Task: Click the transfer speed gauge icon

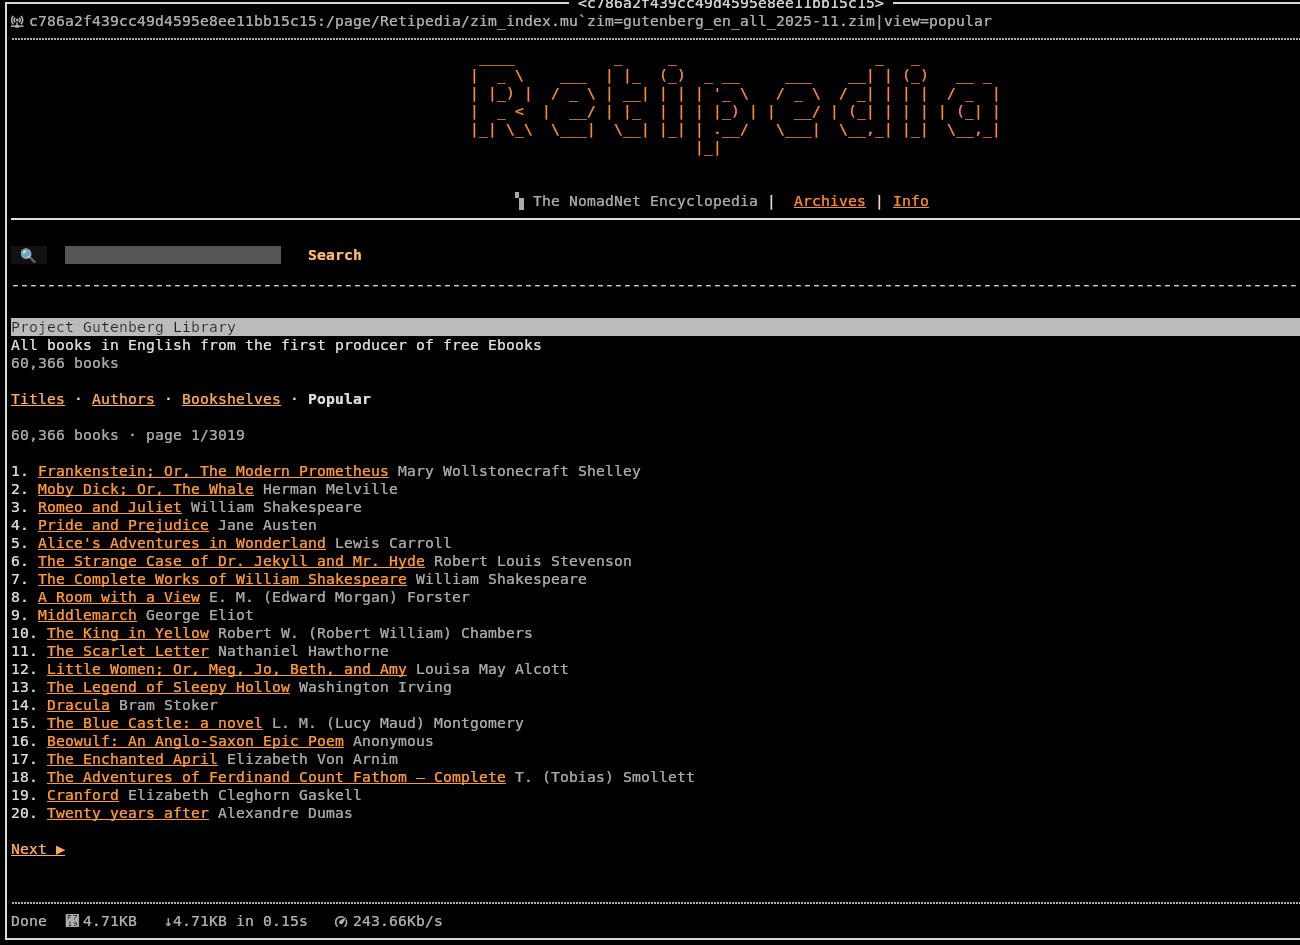Action: 341,921
